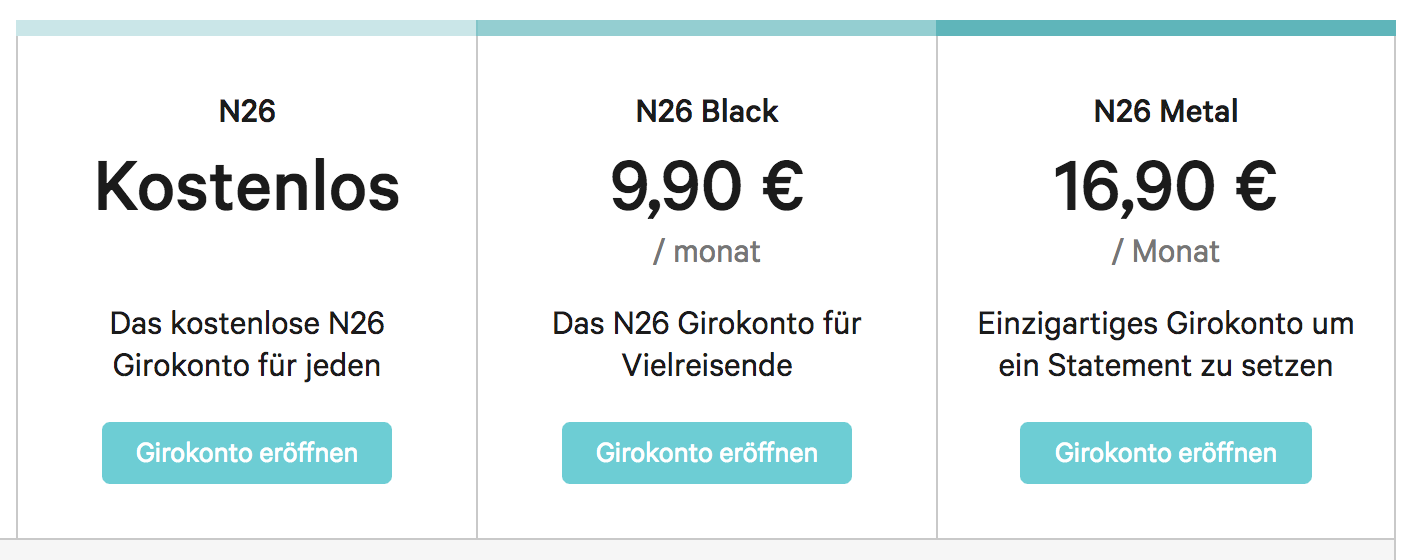
Task: Click the '/ Monat' label under 16,90 €
Action: pos(1165,251)
